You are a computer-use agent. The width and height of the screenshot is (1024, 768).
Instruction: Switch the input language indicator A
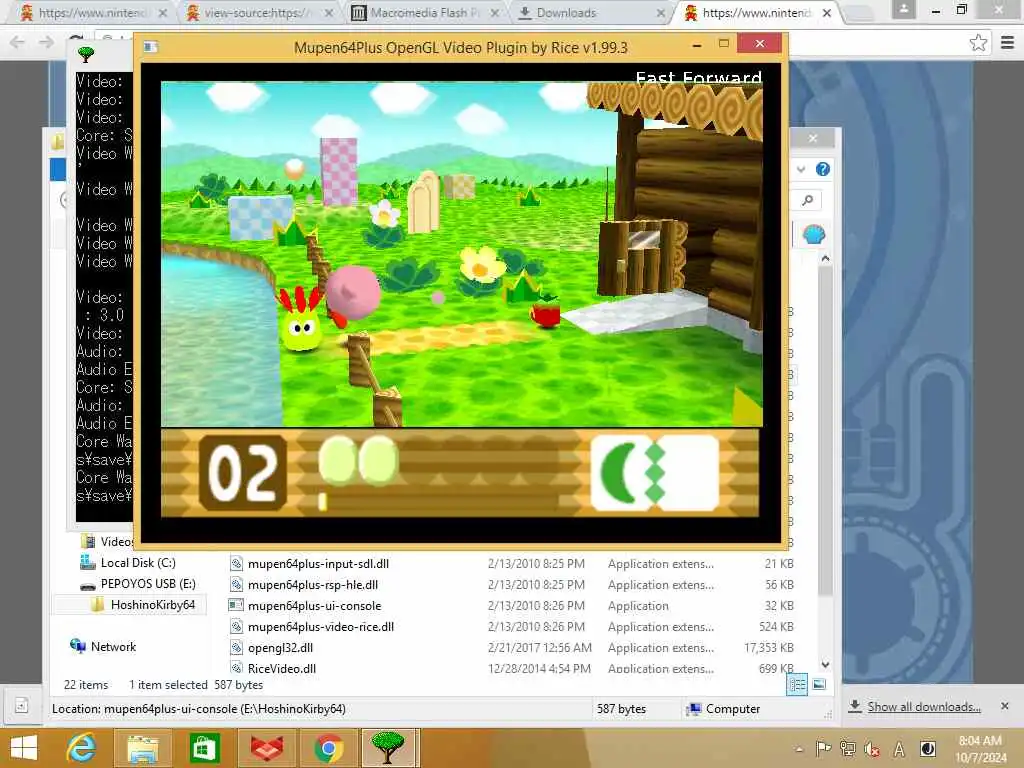pyautogui.click(x=899, y=750)
